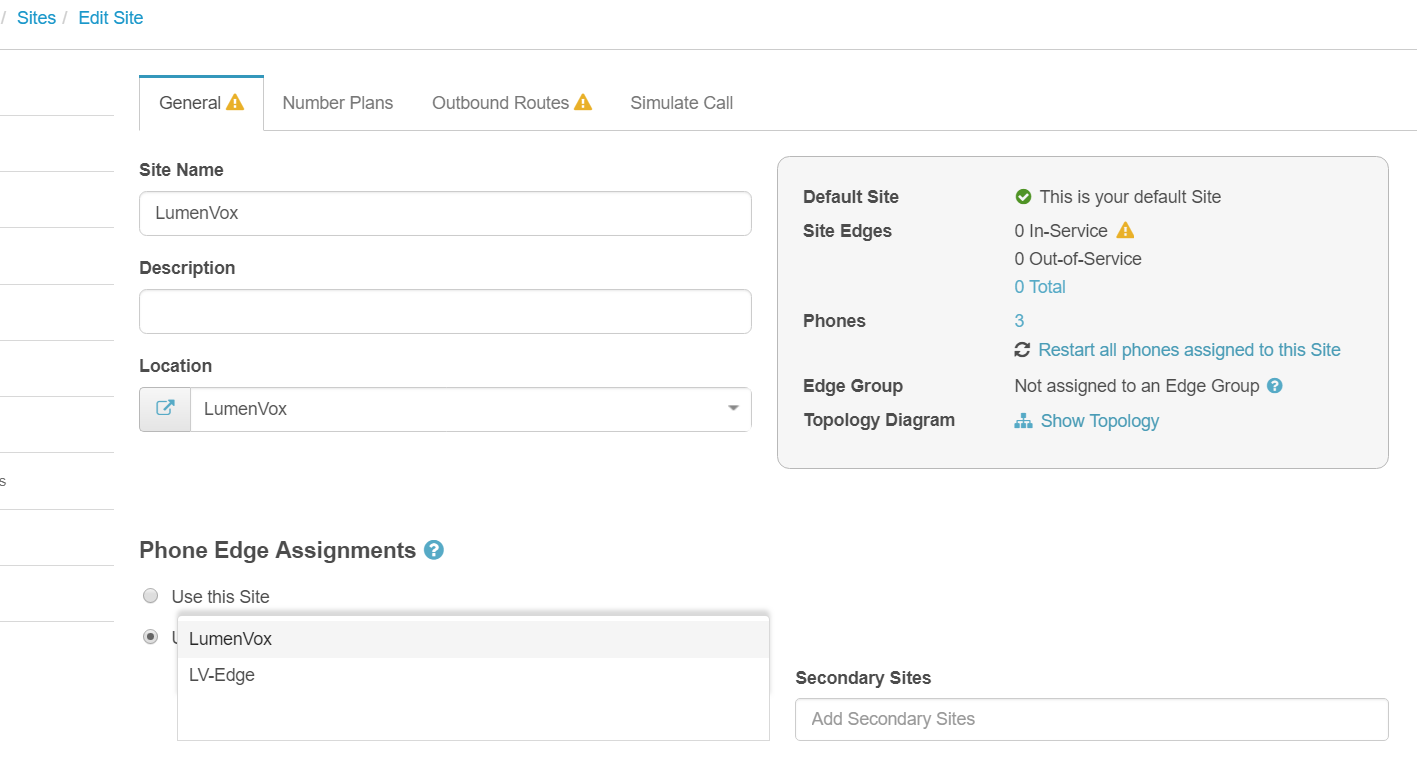The height and width of the screenshot is (765, 1417).
Task: Click the 0 Total site edges link
Action: pos(1039,287)
